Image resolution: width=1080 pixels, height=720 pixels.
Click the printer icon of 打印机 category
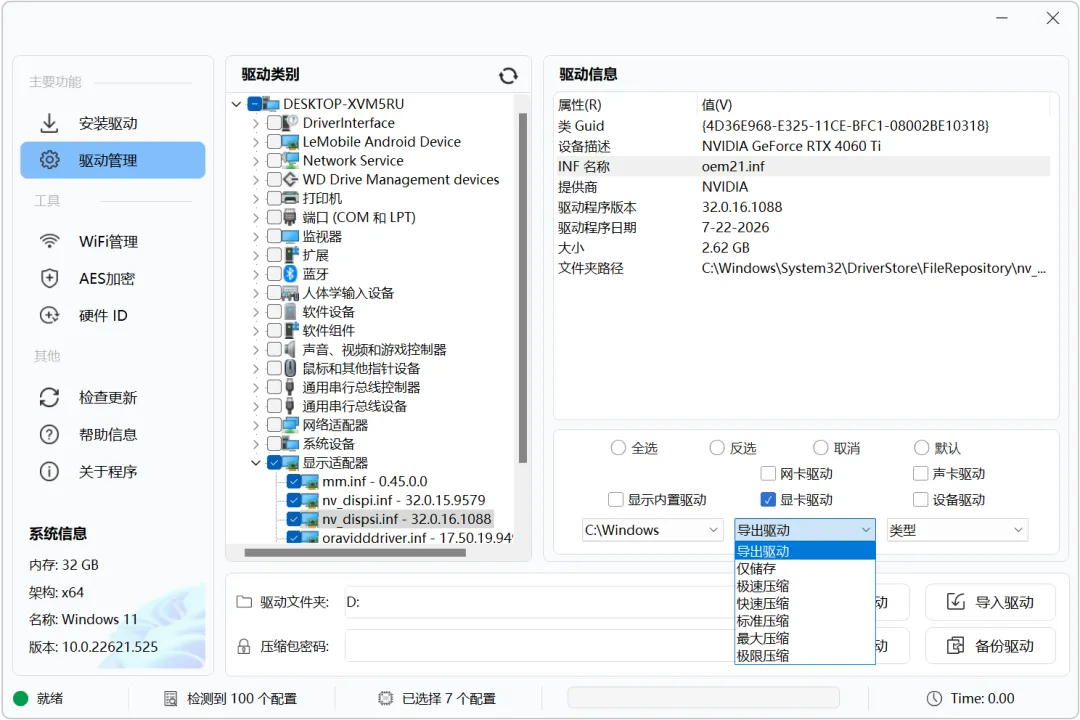point(291,198)
